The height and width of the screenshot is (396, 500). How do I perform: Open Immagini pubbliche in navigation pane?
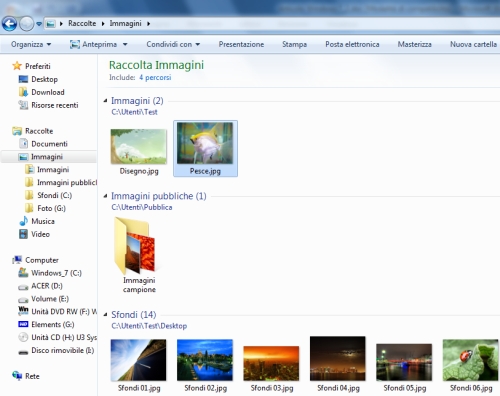click(61, 182)
